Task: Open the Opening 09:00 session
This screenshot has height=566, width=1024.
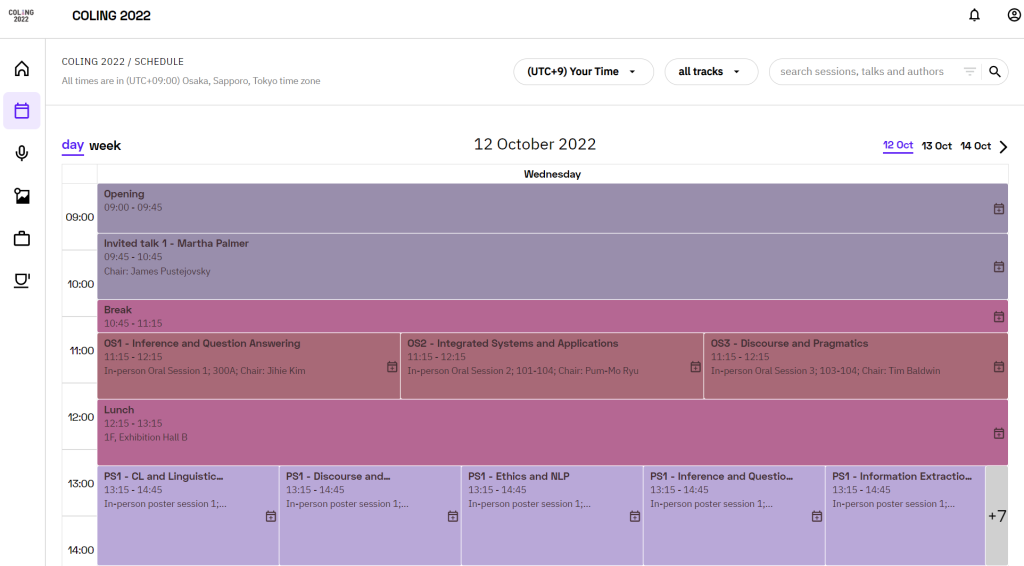Action: (552, 208)
